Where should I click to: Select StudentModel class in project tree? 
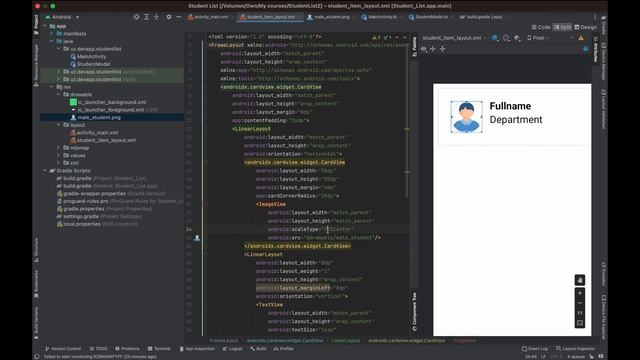coord(93,64)
